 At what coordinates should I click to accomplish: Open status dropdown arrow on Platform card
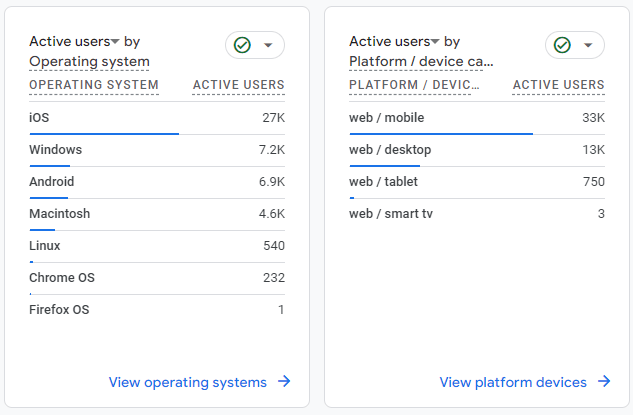588,45
